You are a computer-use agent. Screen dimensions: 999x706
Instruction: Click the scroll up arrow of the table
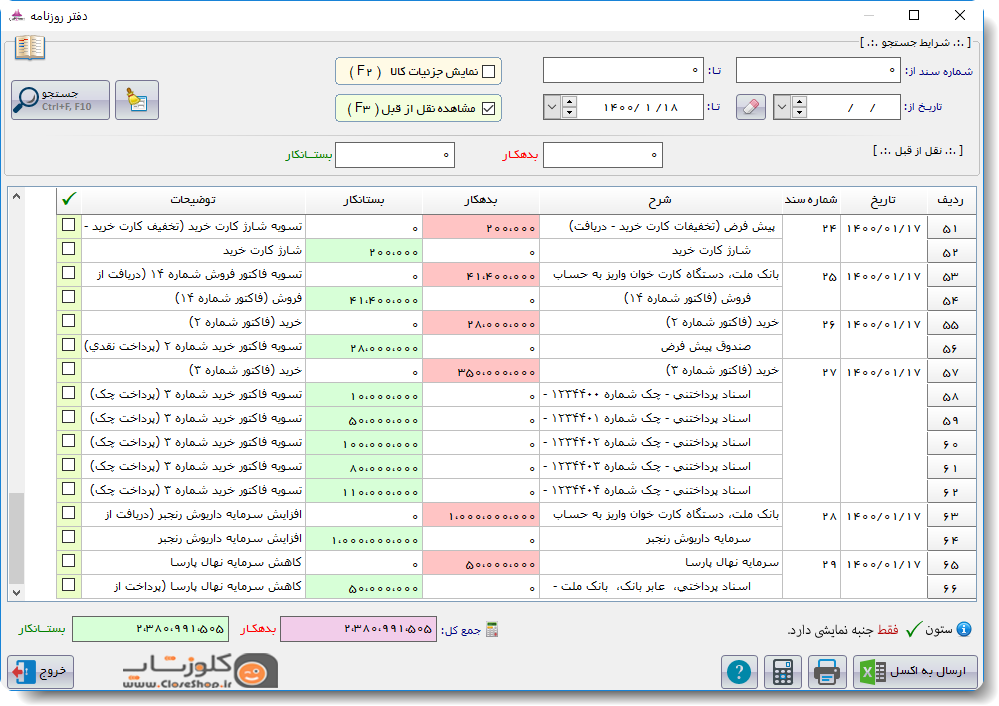[17, 196]
